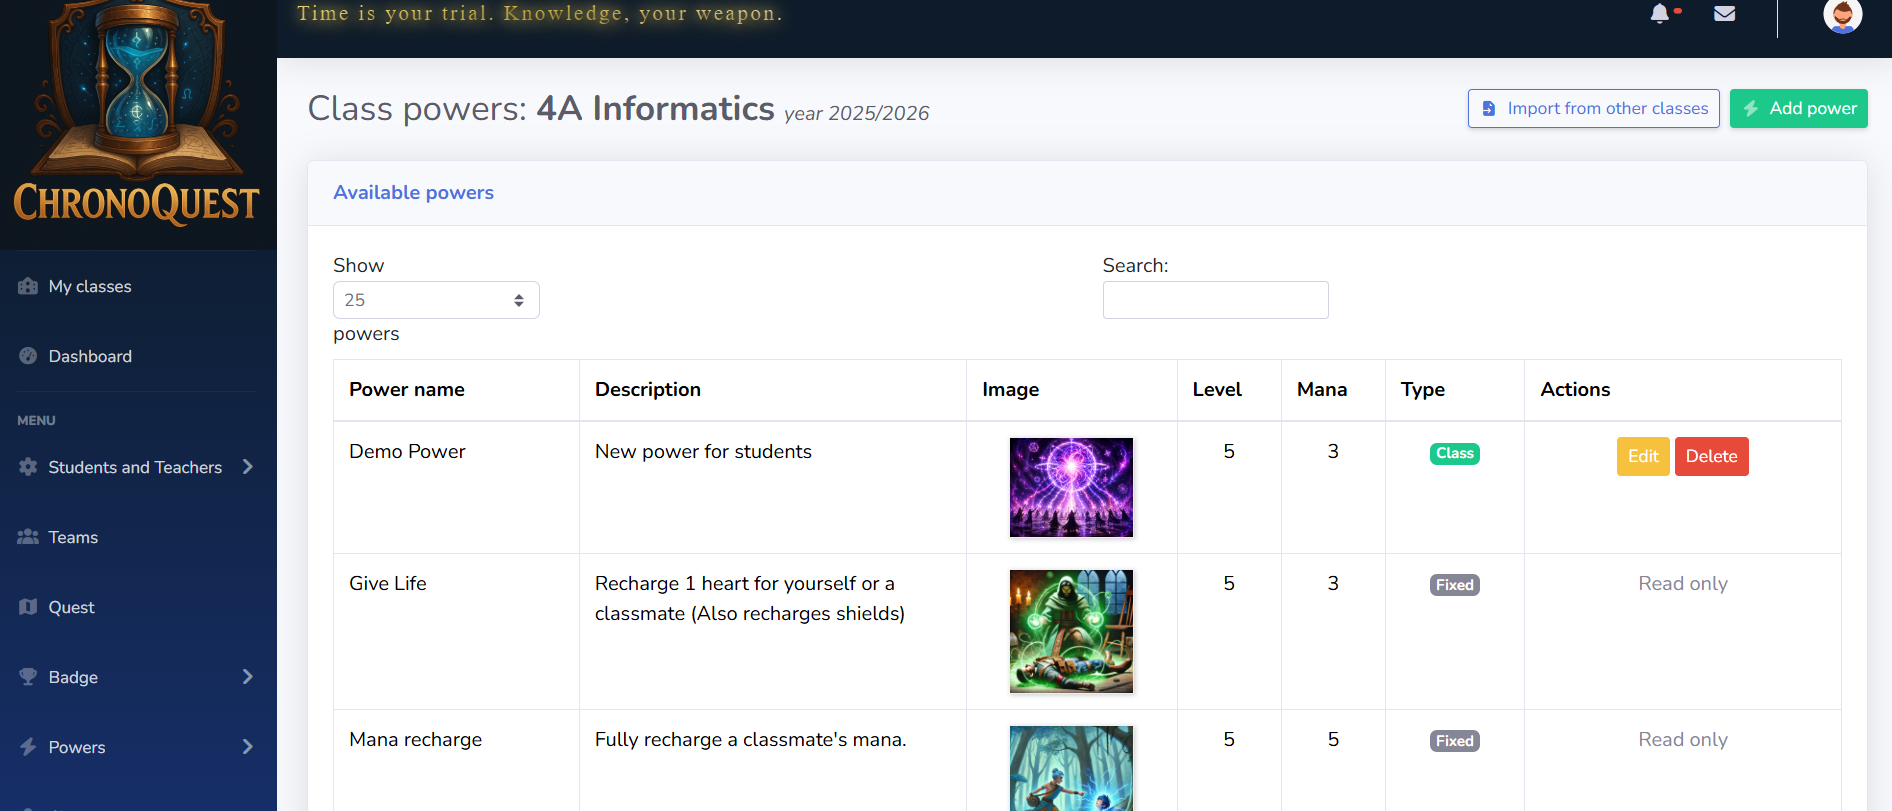Open the Give Life green thumbnail

click(1071, 631)
